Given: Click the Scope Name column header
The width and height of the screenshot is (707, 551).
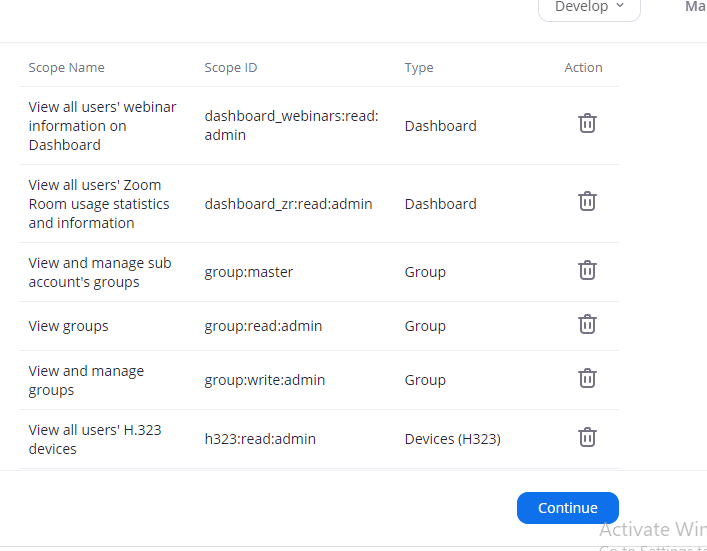Looking at the screenshot, I should point(66,68).
